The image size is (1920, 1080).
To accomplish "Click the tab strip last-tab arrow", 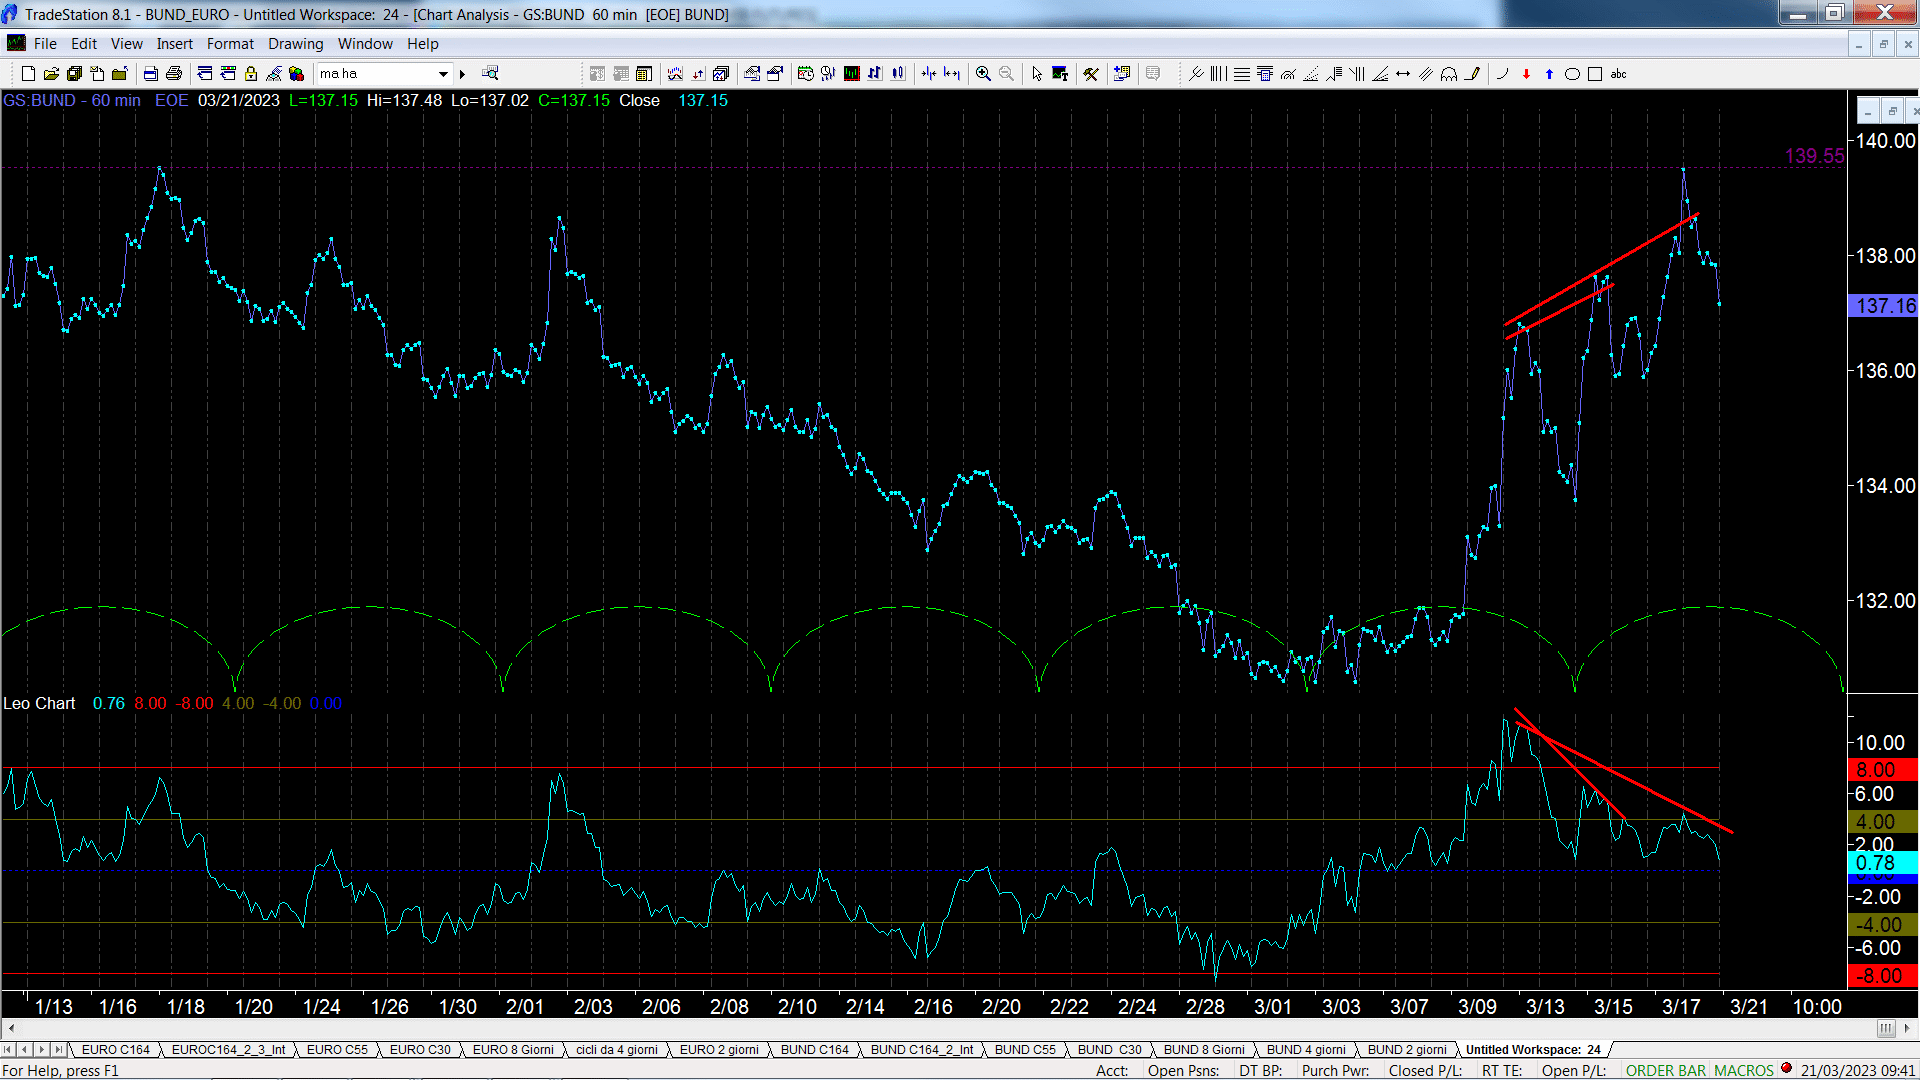I will point(59,1050).
